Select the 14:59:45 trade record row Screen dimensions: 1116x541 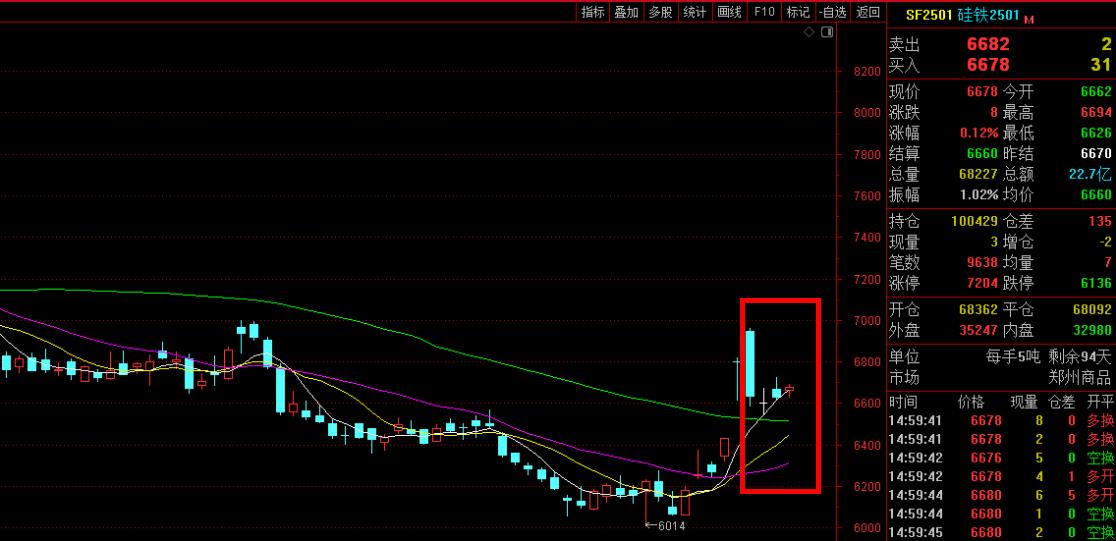coord(1000,531)
